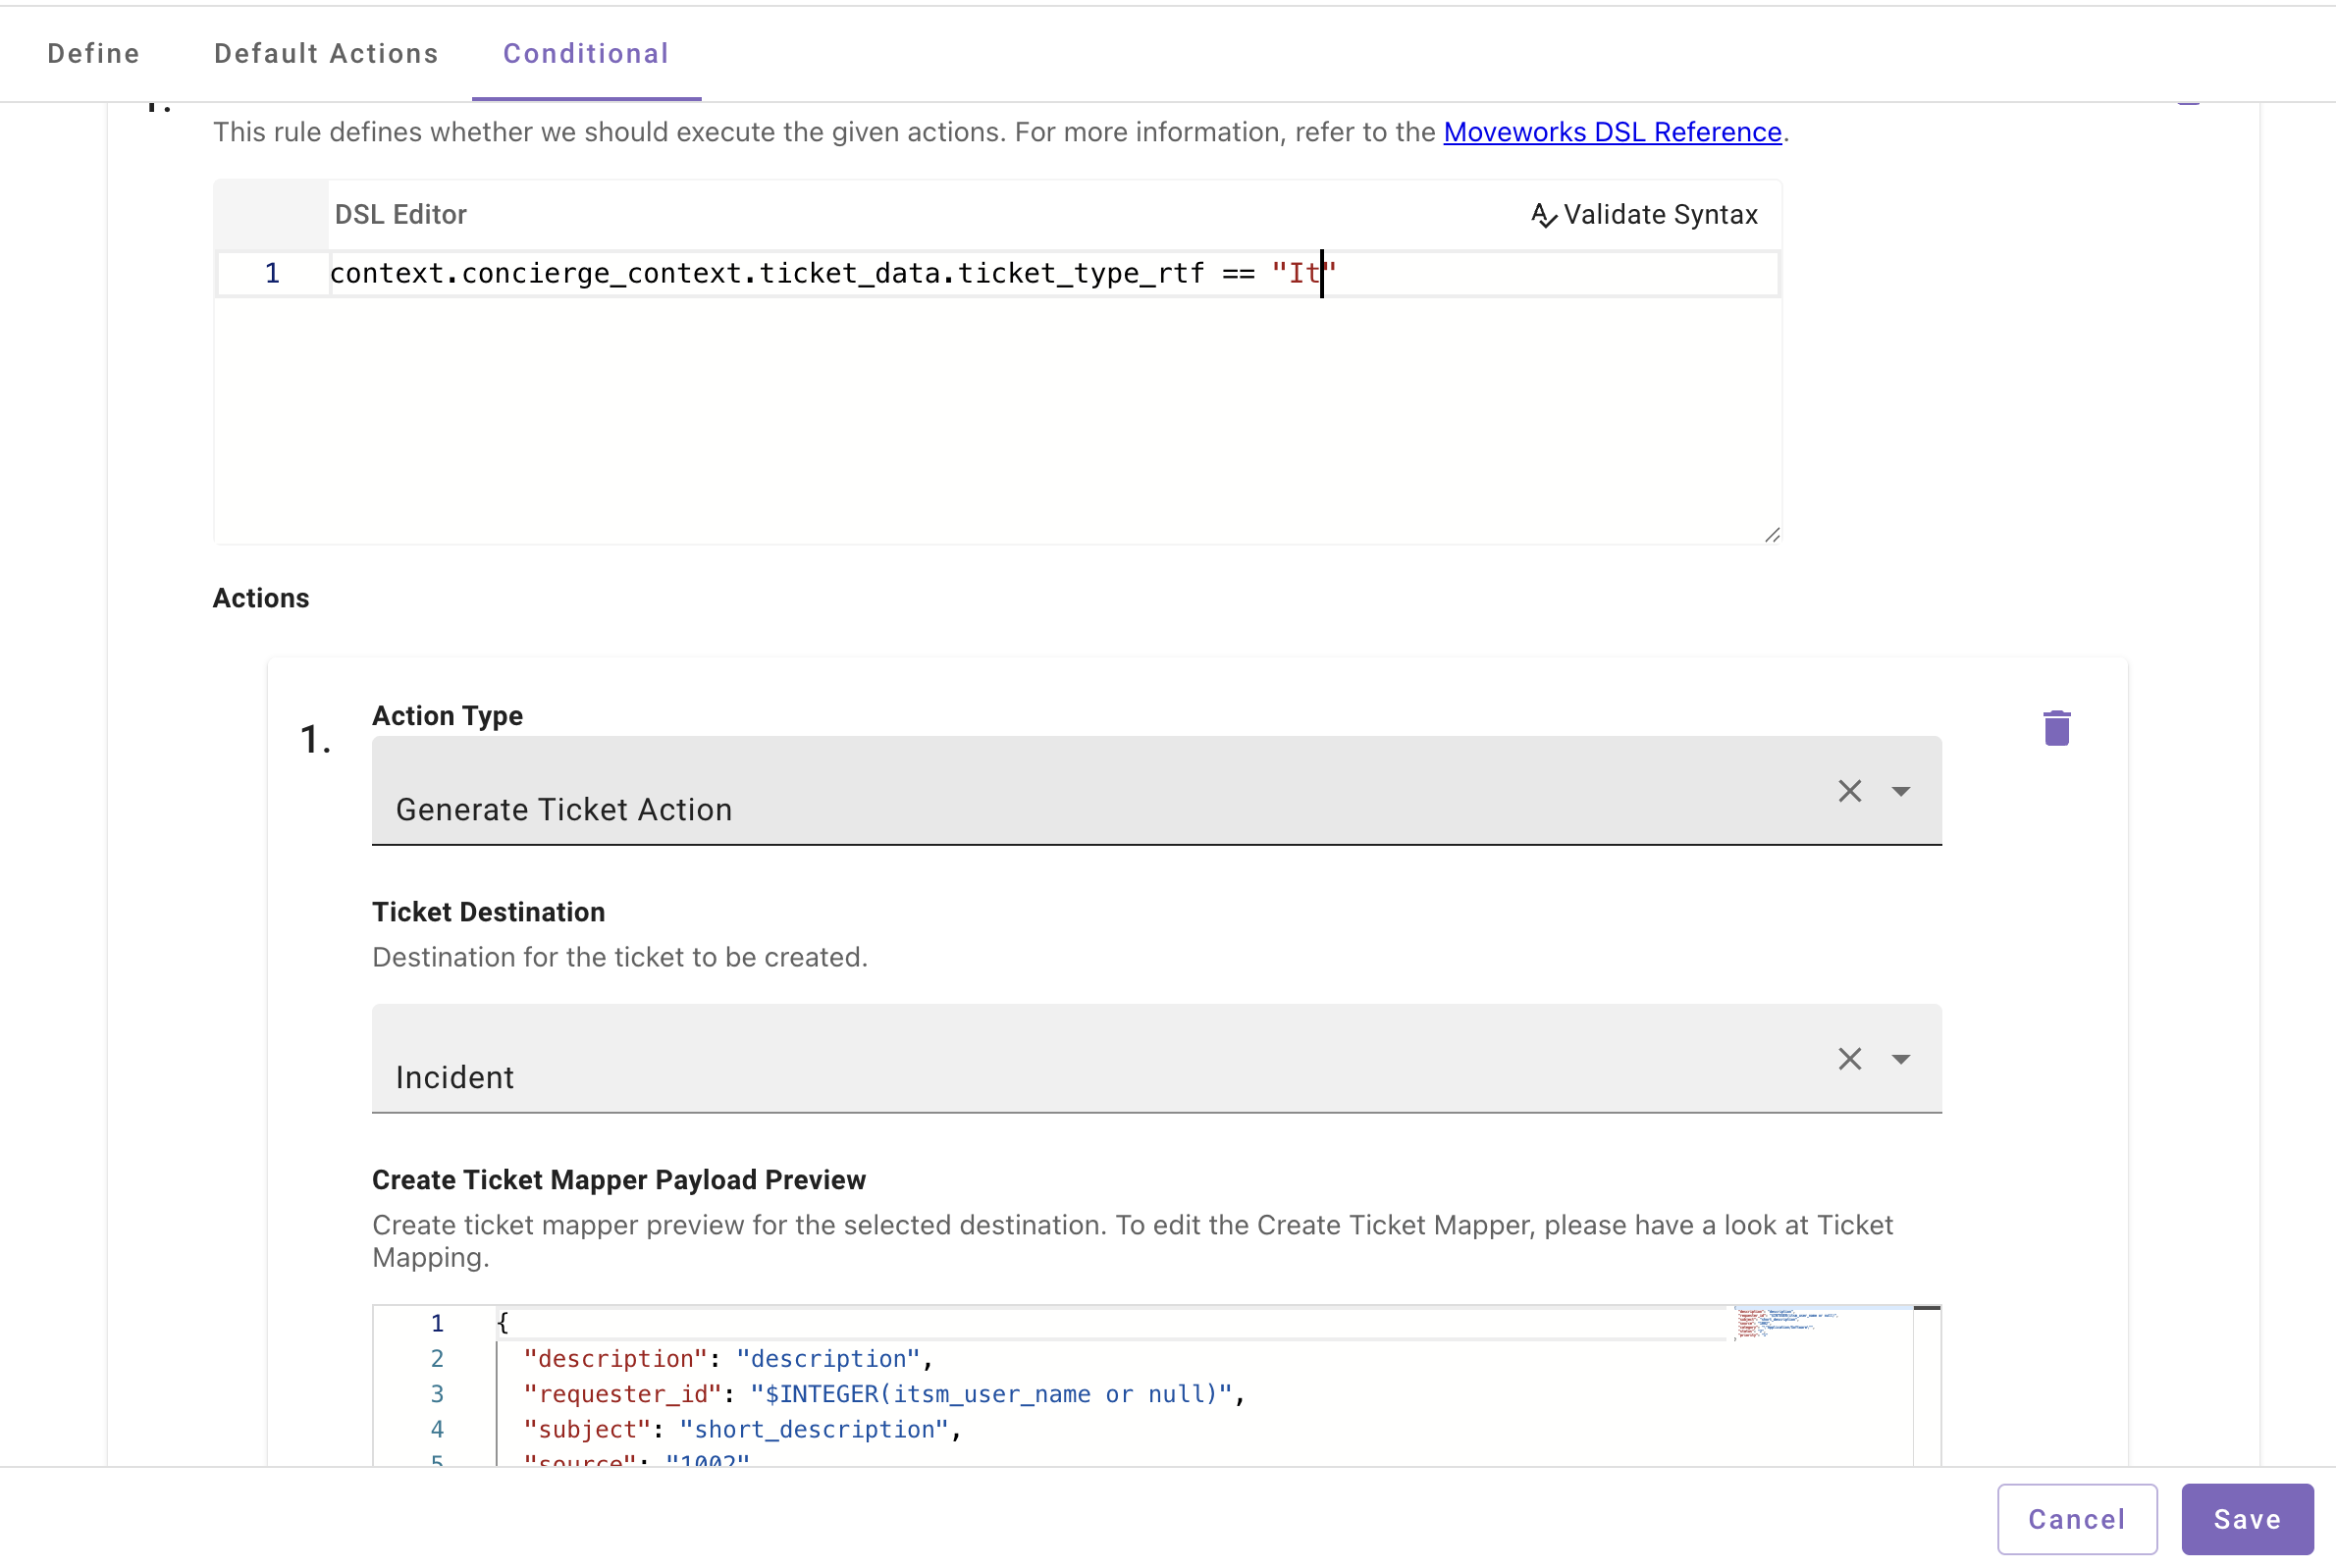Click the Validate Syntax checkmark icon
This screenshot has width=2336, height=1568.
(x=1544, y=215)
